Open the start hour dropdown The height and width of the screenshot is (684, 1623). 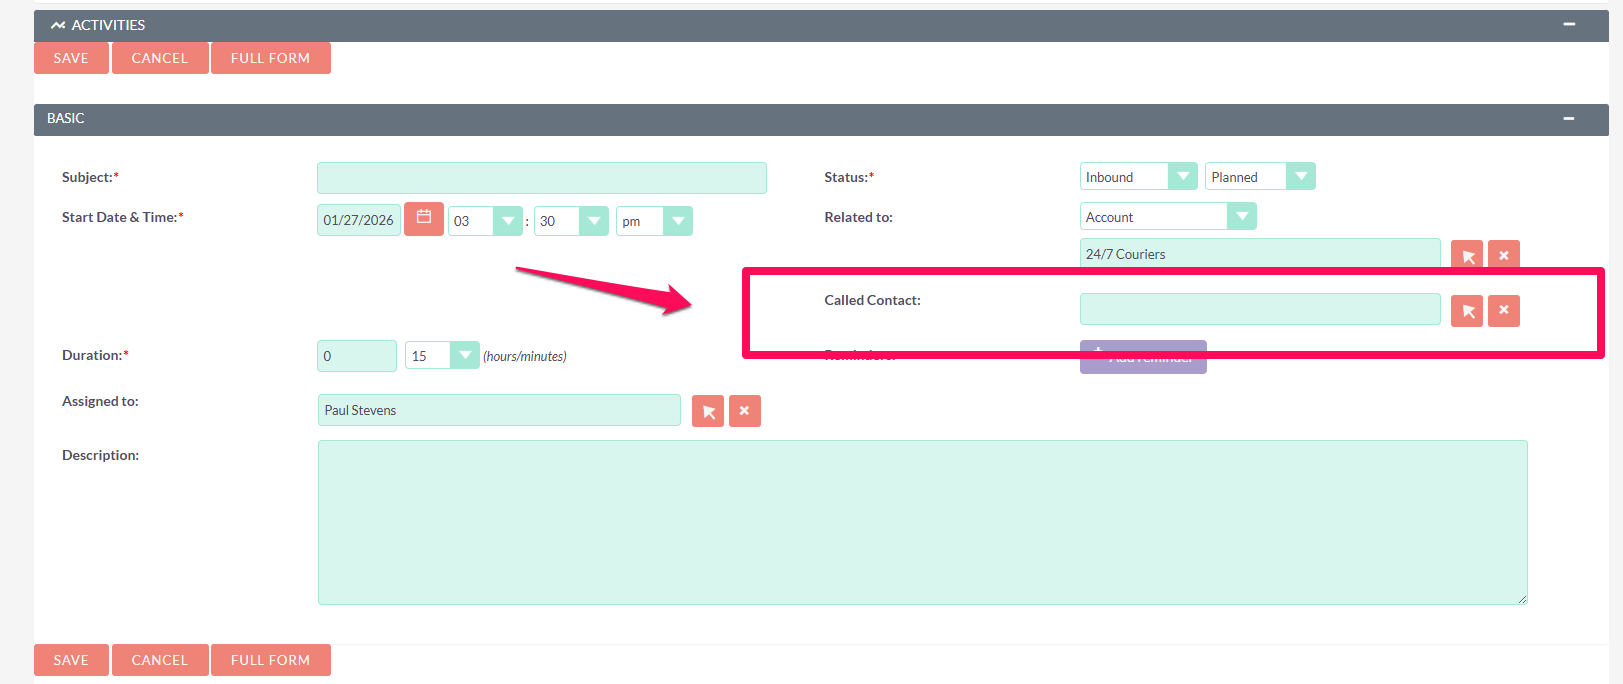click(x=485, y=221)
